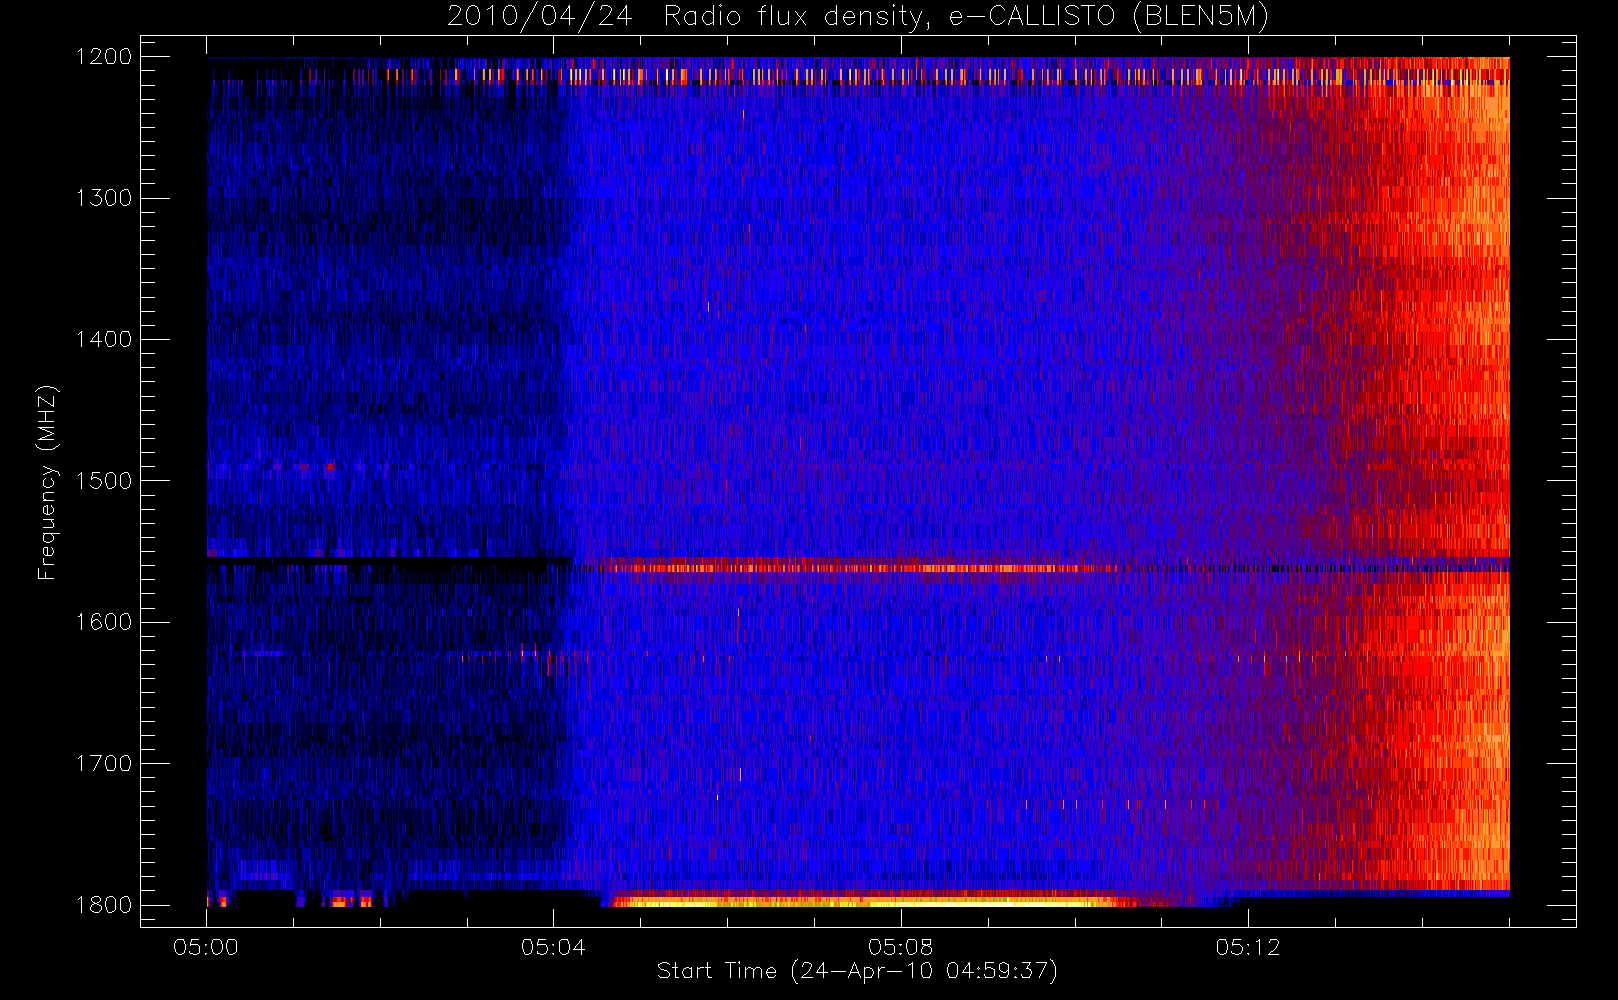
Task: Select the 1200 frequency axis label
Action: pos(104,57)
